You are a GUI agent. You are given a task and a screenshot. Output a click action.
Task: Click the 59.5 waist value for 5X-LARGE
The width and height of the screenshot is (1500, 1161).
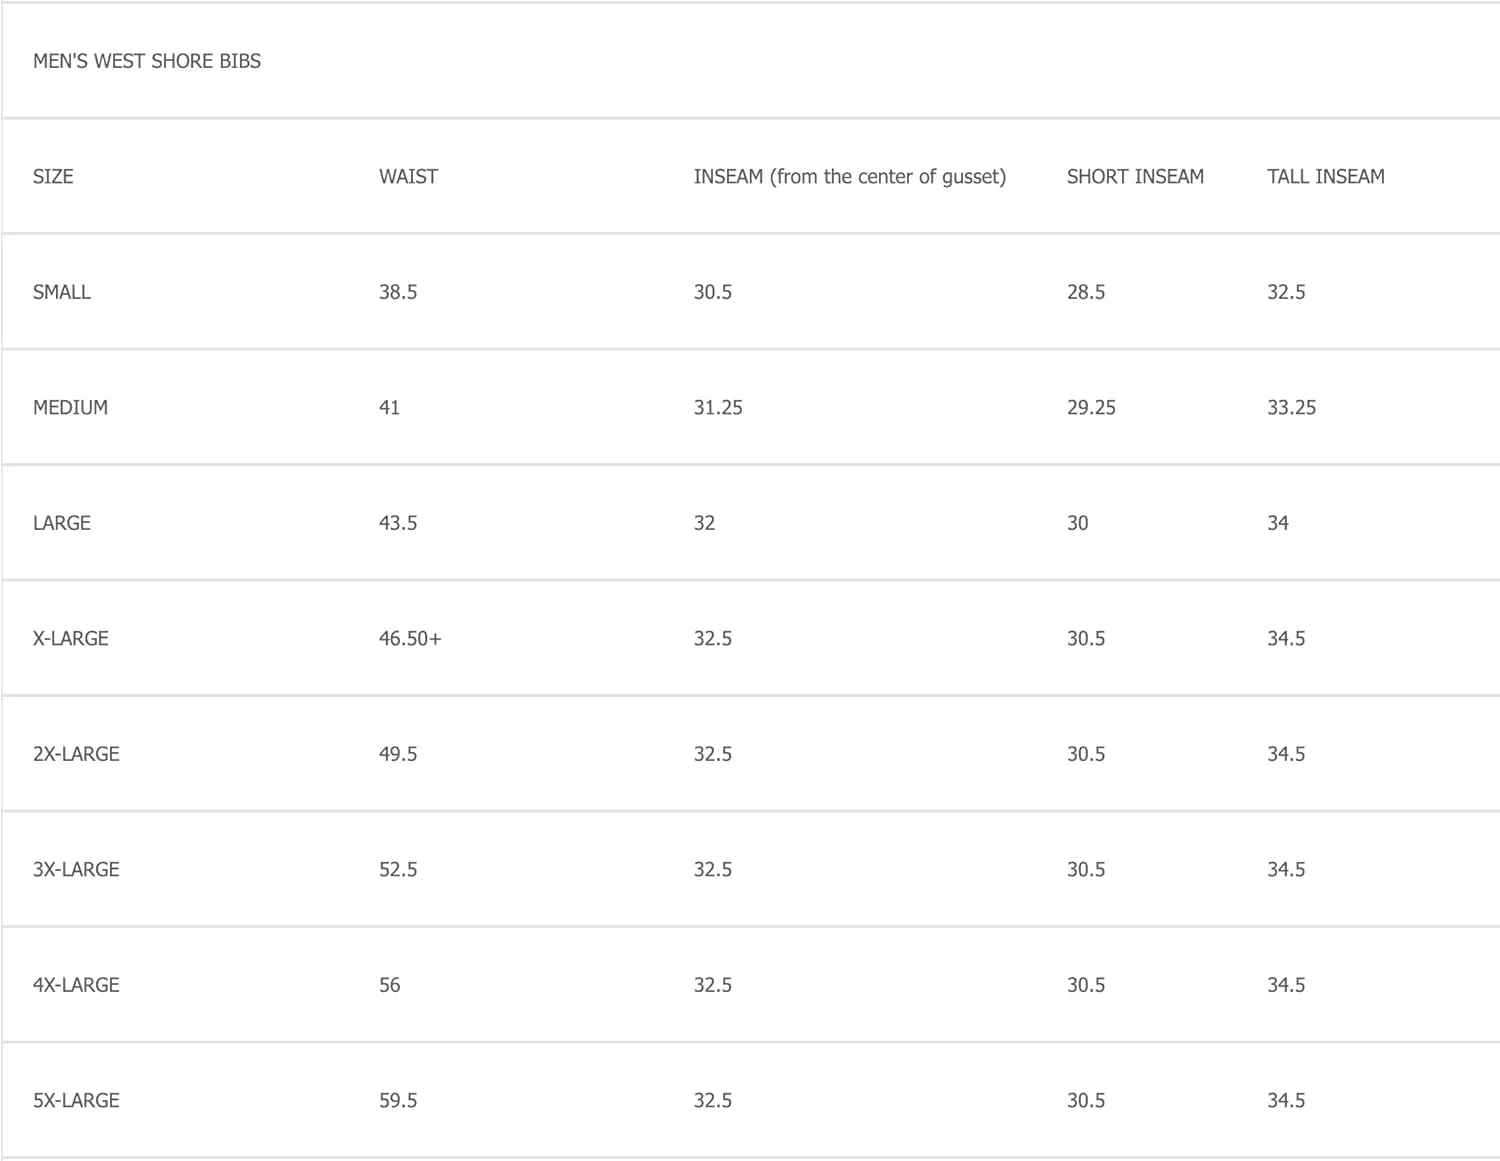click(398, 1101)
